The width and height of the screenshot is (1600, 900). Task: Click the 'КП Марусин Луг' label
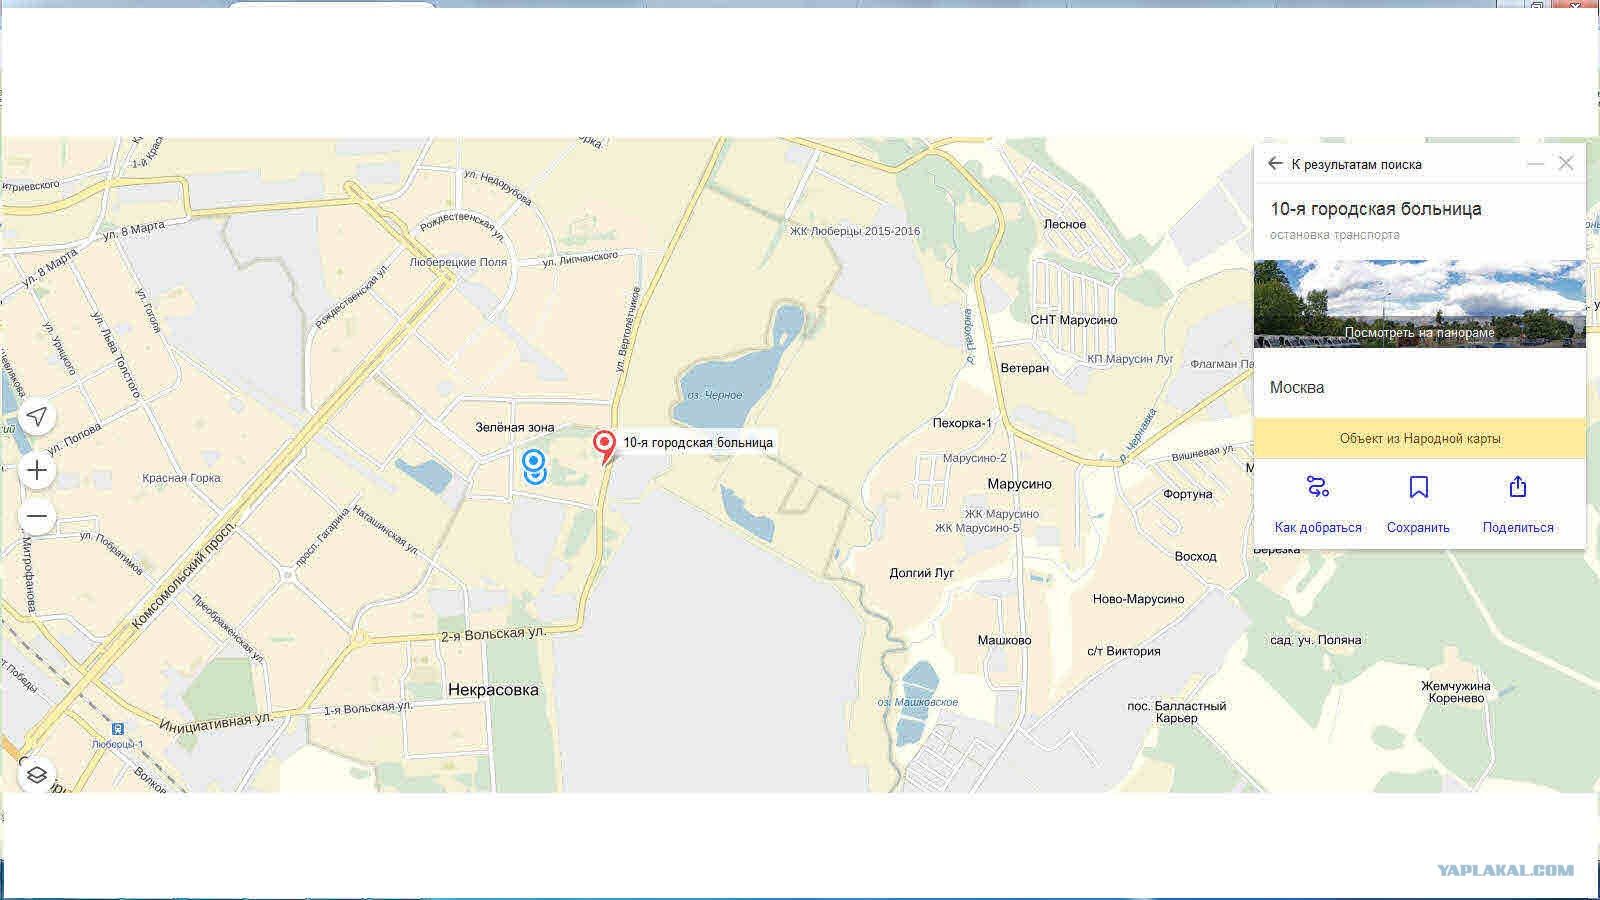(x=1130, y=358)
